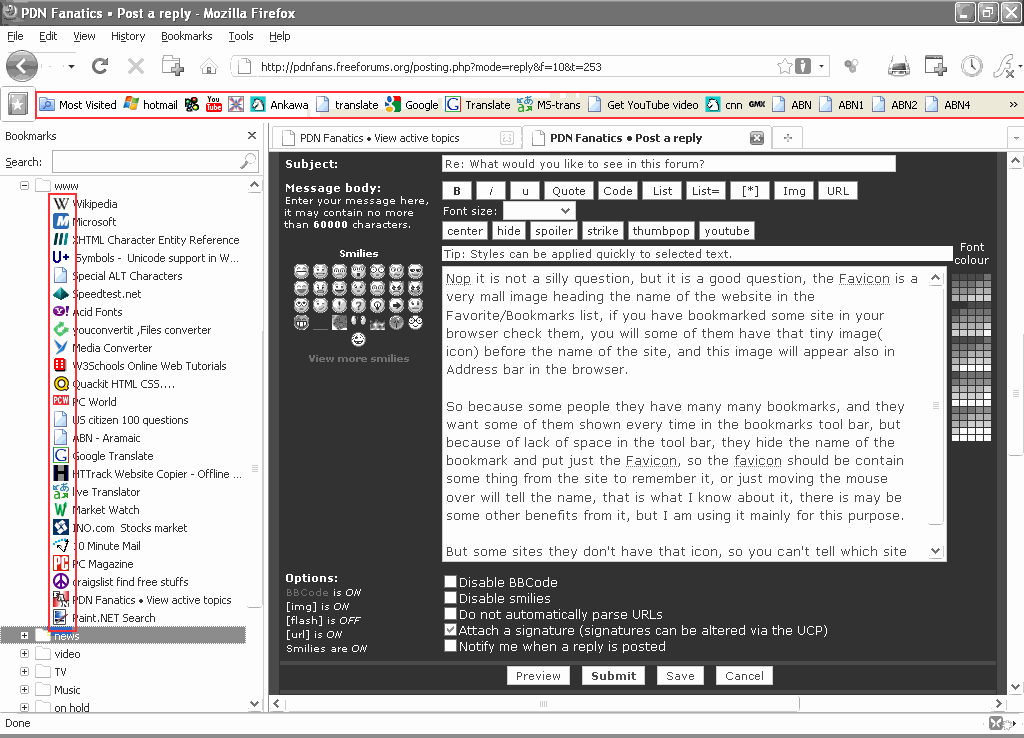
Task: Open History with the clock icon
Action: click(x=972, y=66)
